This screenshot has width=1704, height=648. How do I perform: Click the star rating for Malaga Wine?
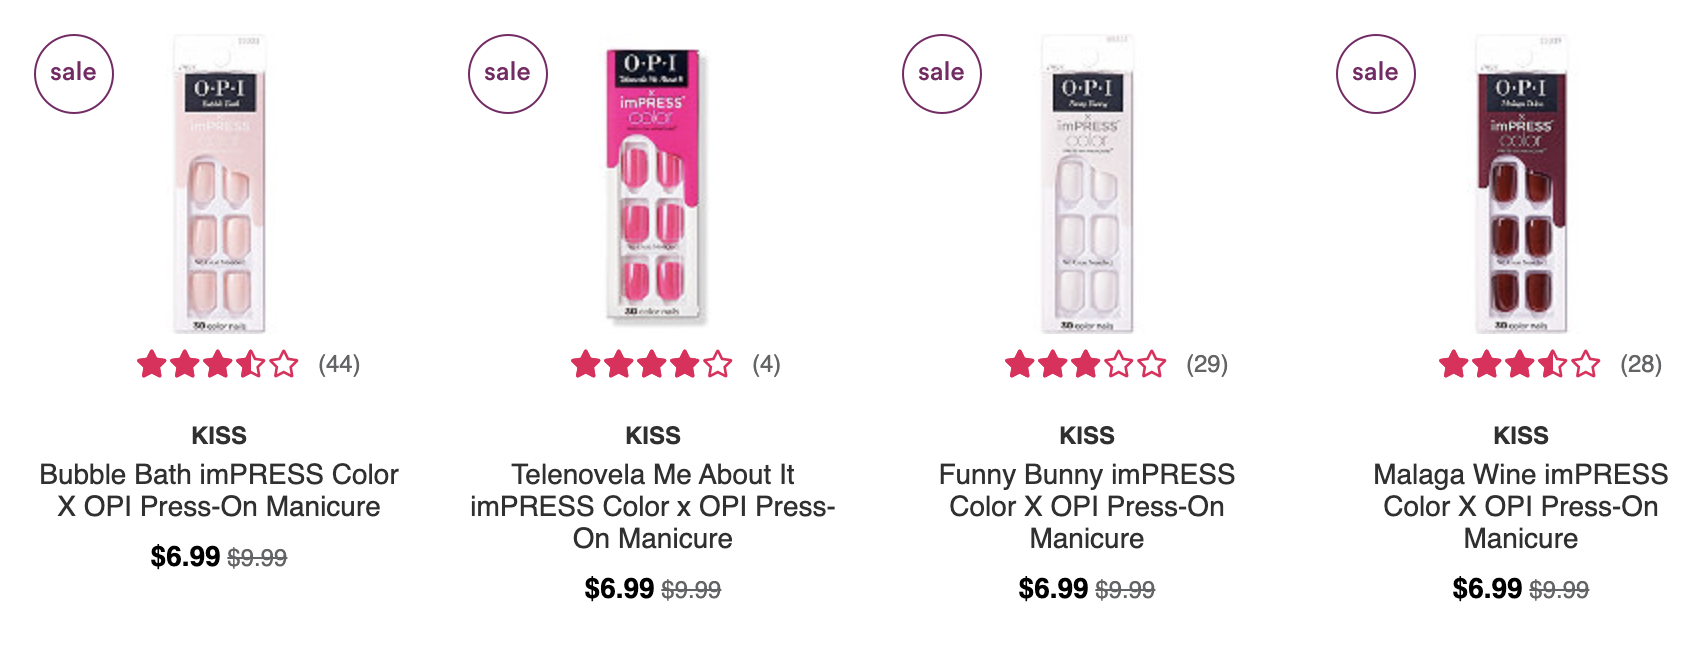point(1520,364)
